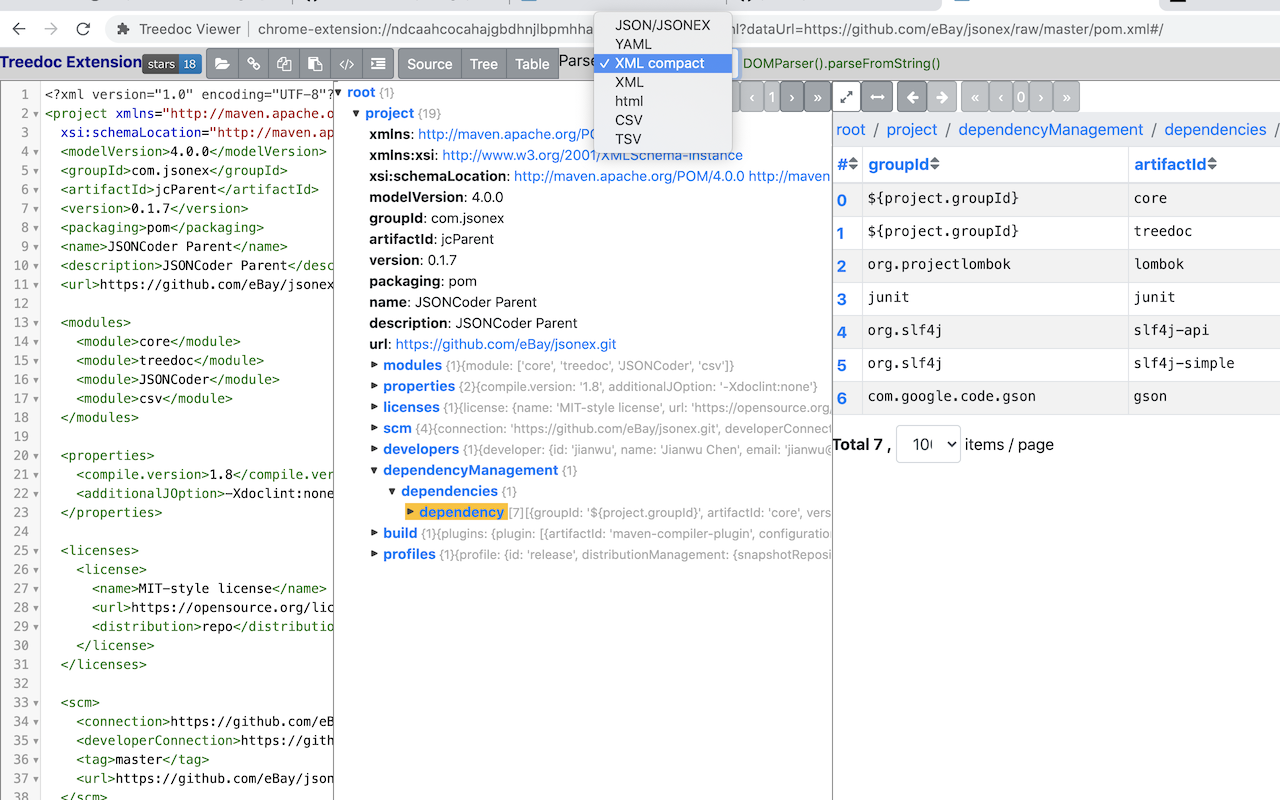Click the page 1 number box
Viewport: 1280px width, 800px height.
tap(771, 97)
